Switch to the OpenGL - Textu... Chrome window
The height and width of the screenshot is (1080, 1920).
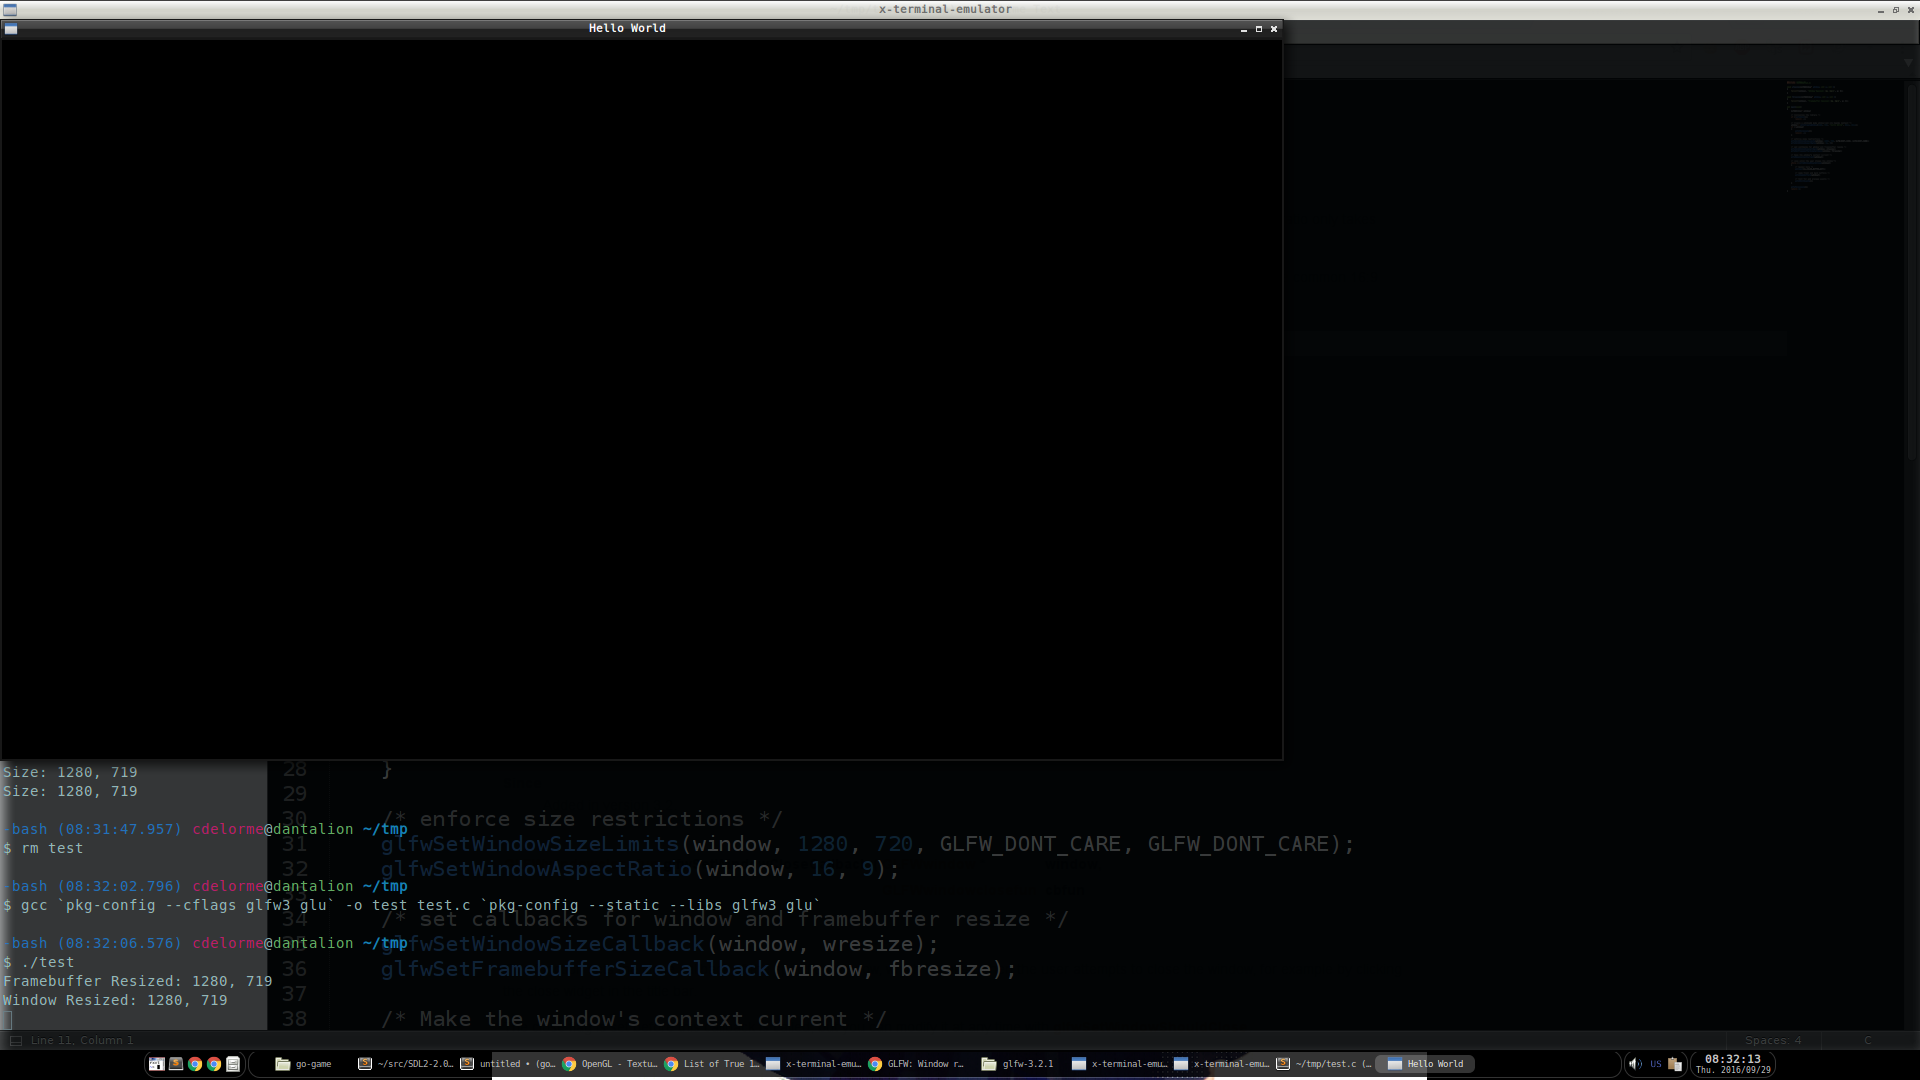(609, 1064)
